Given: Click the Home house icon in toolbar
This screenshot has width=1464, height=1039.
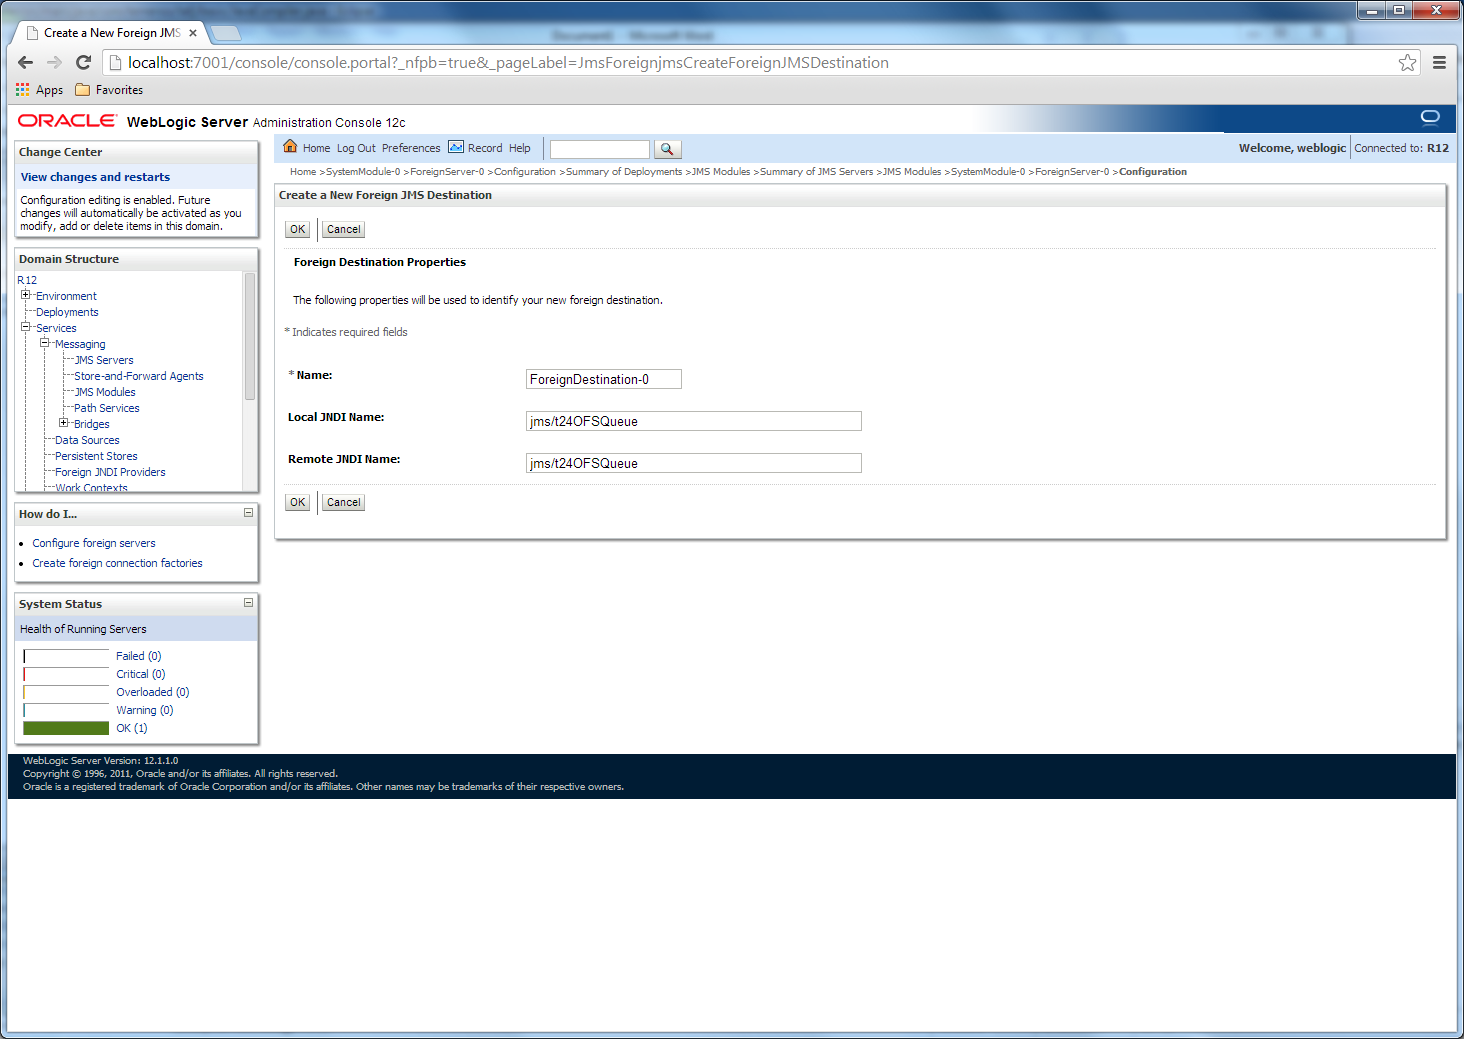Looking at the screenshot, I should click(x=290, y=147).
